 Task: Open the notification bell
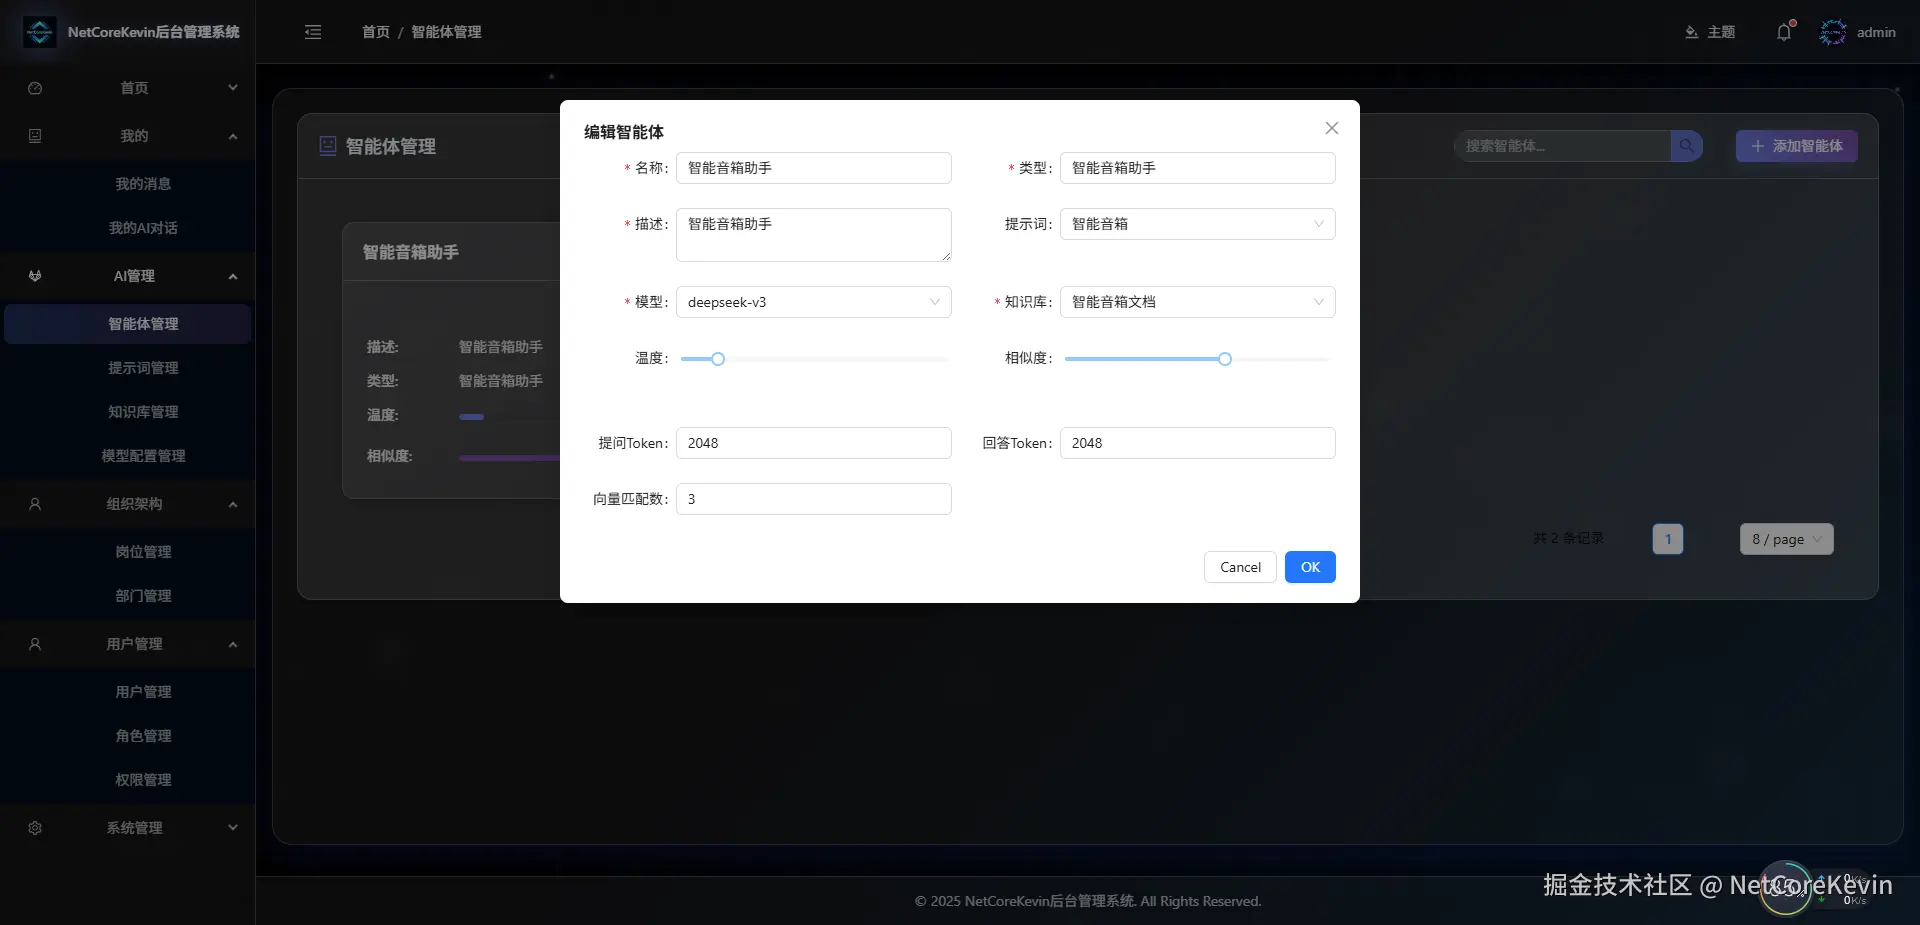[x=1784, y=32]
